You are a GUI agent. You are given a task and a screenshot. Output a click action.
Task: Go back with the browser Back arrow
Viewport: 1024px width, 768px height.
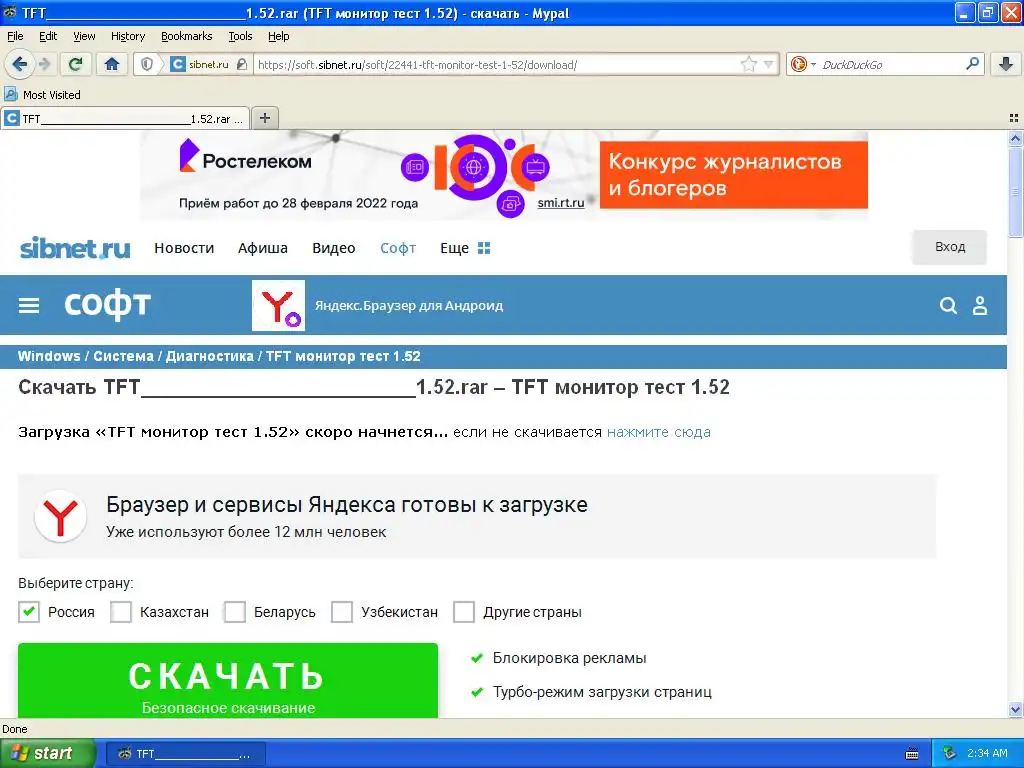[x=19, y=64]
